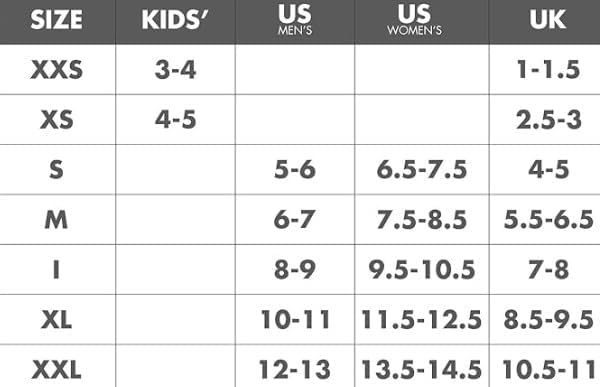Image resolution: width=600 pixels, height=387 pixels.
Task: Select the US men's 5-6 cell
Action: click(x=295, y=170)
